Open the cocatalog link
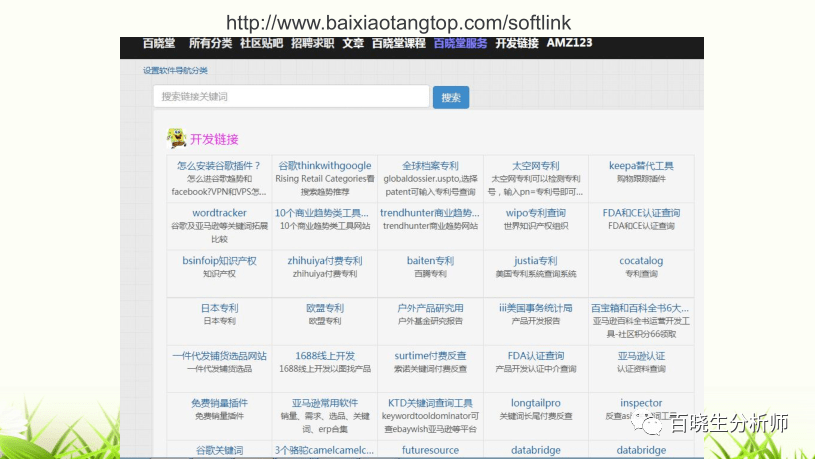This screenshot has height=459, width=815. (x=641, y=260)
